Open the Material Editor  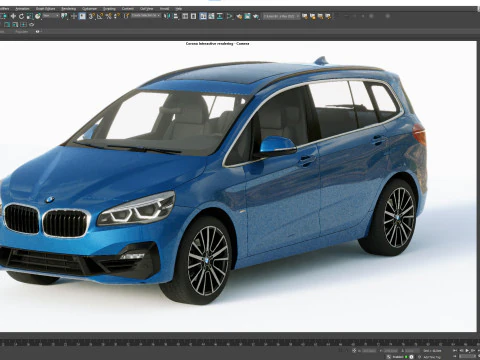click(x=230, y=16)
